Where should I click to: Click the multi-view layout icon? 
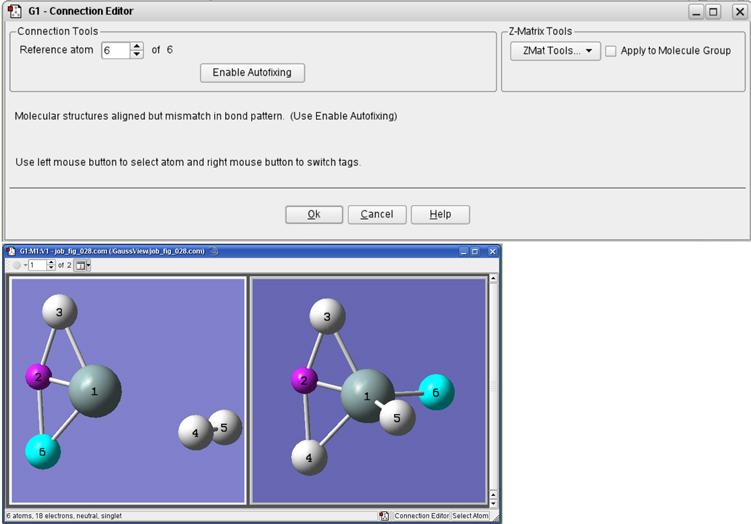click(x=79, y=265)
